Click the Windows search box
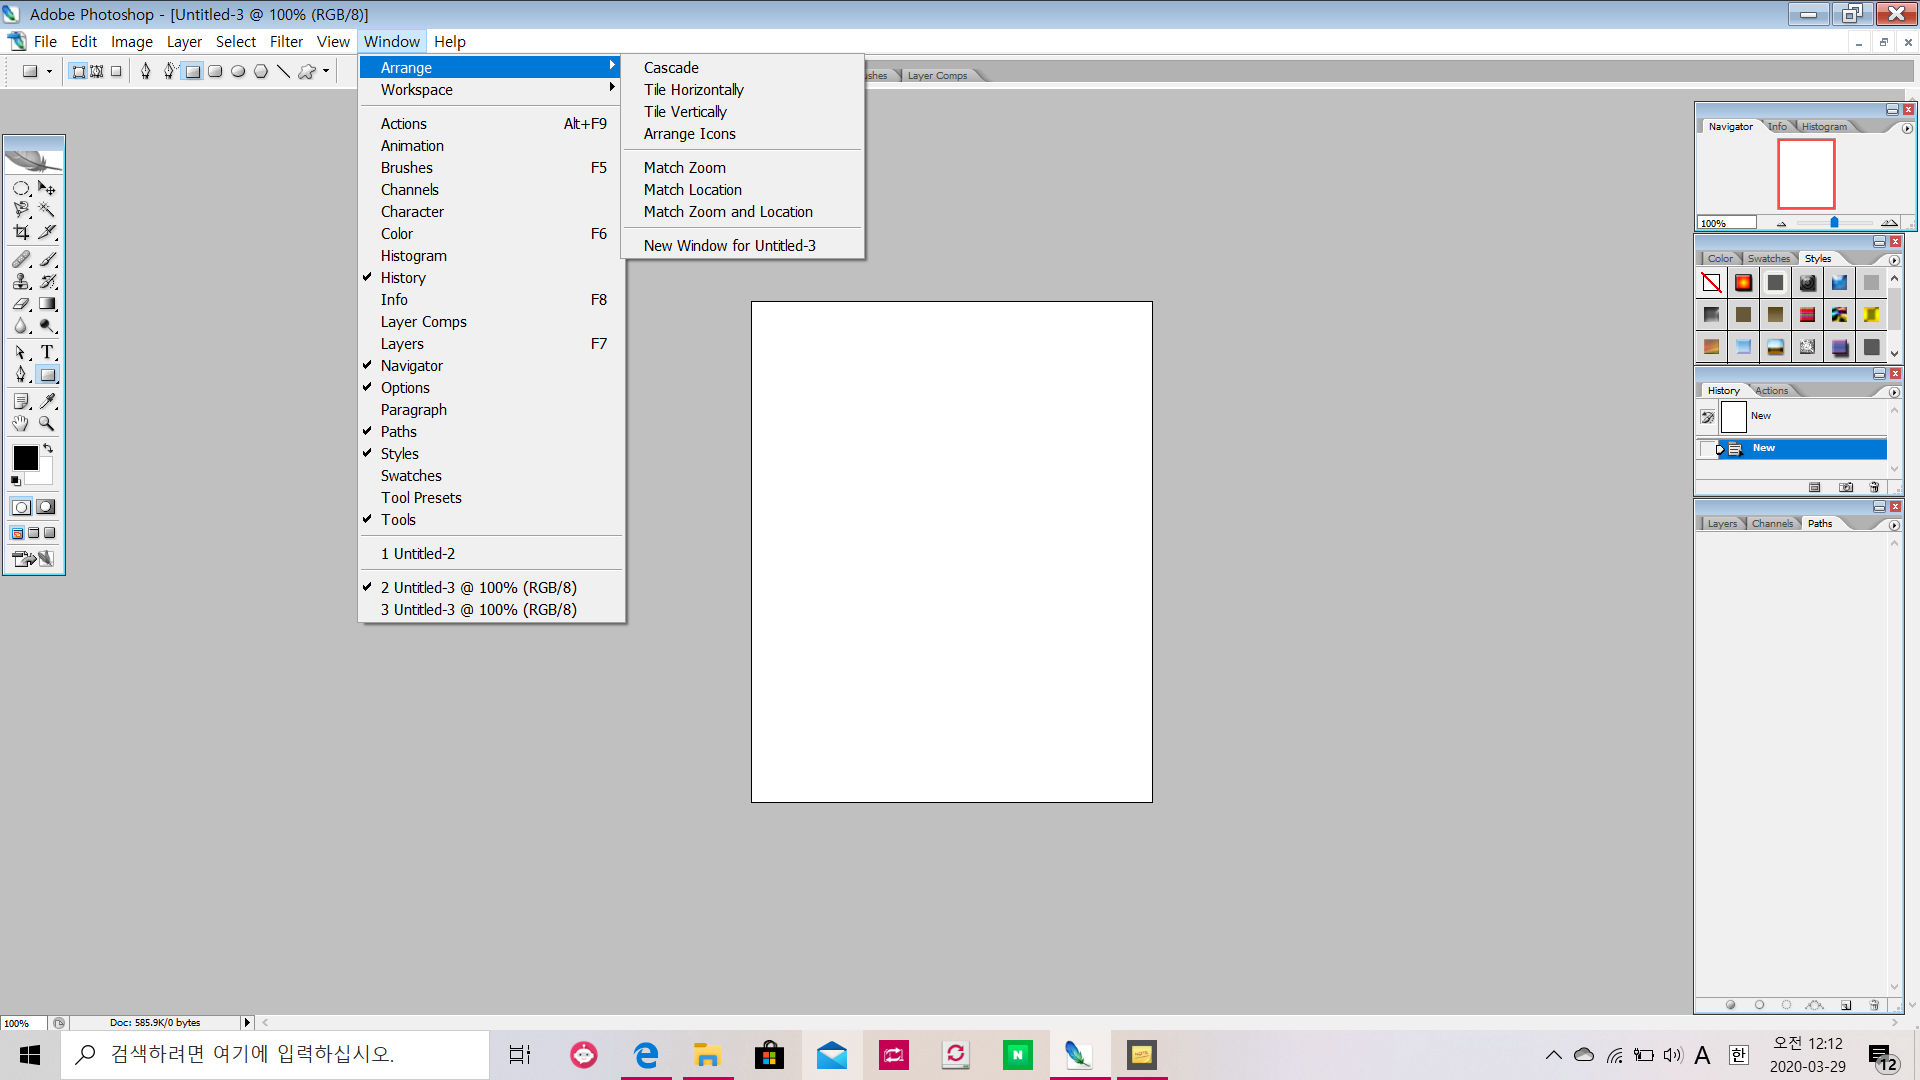The height and width of the screenshot is (1080, 1920). point(275,1055)
